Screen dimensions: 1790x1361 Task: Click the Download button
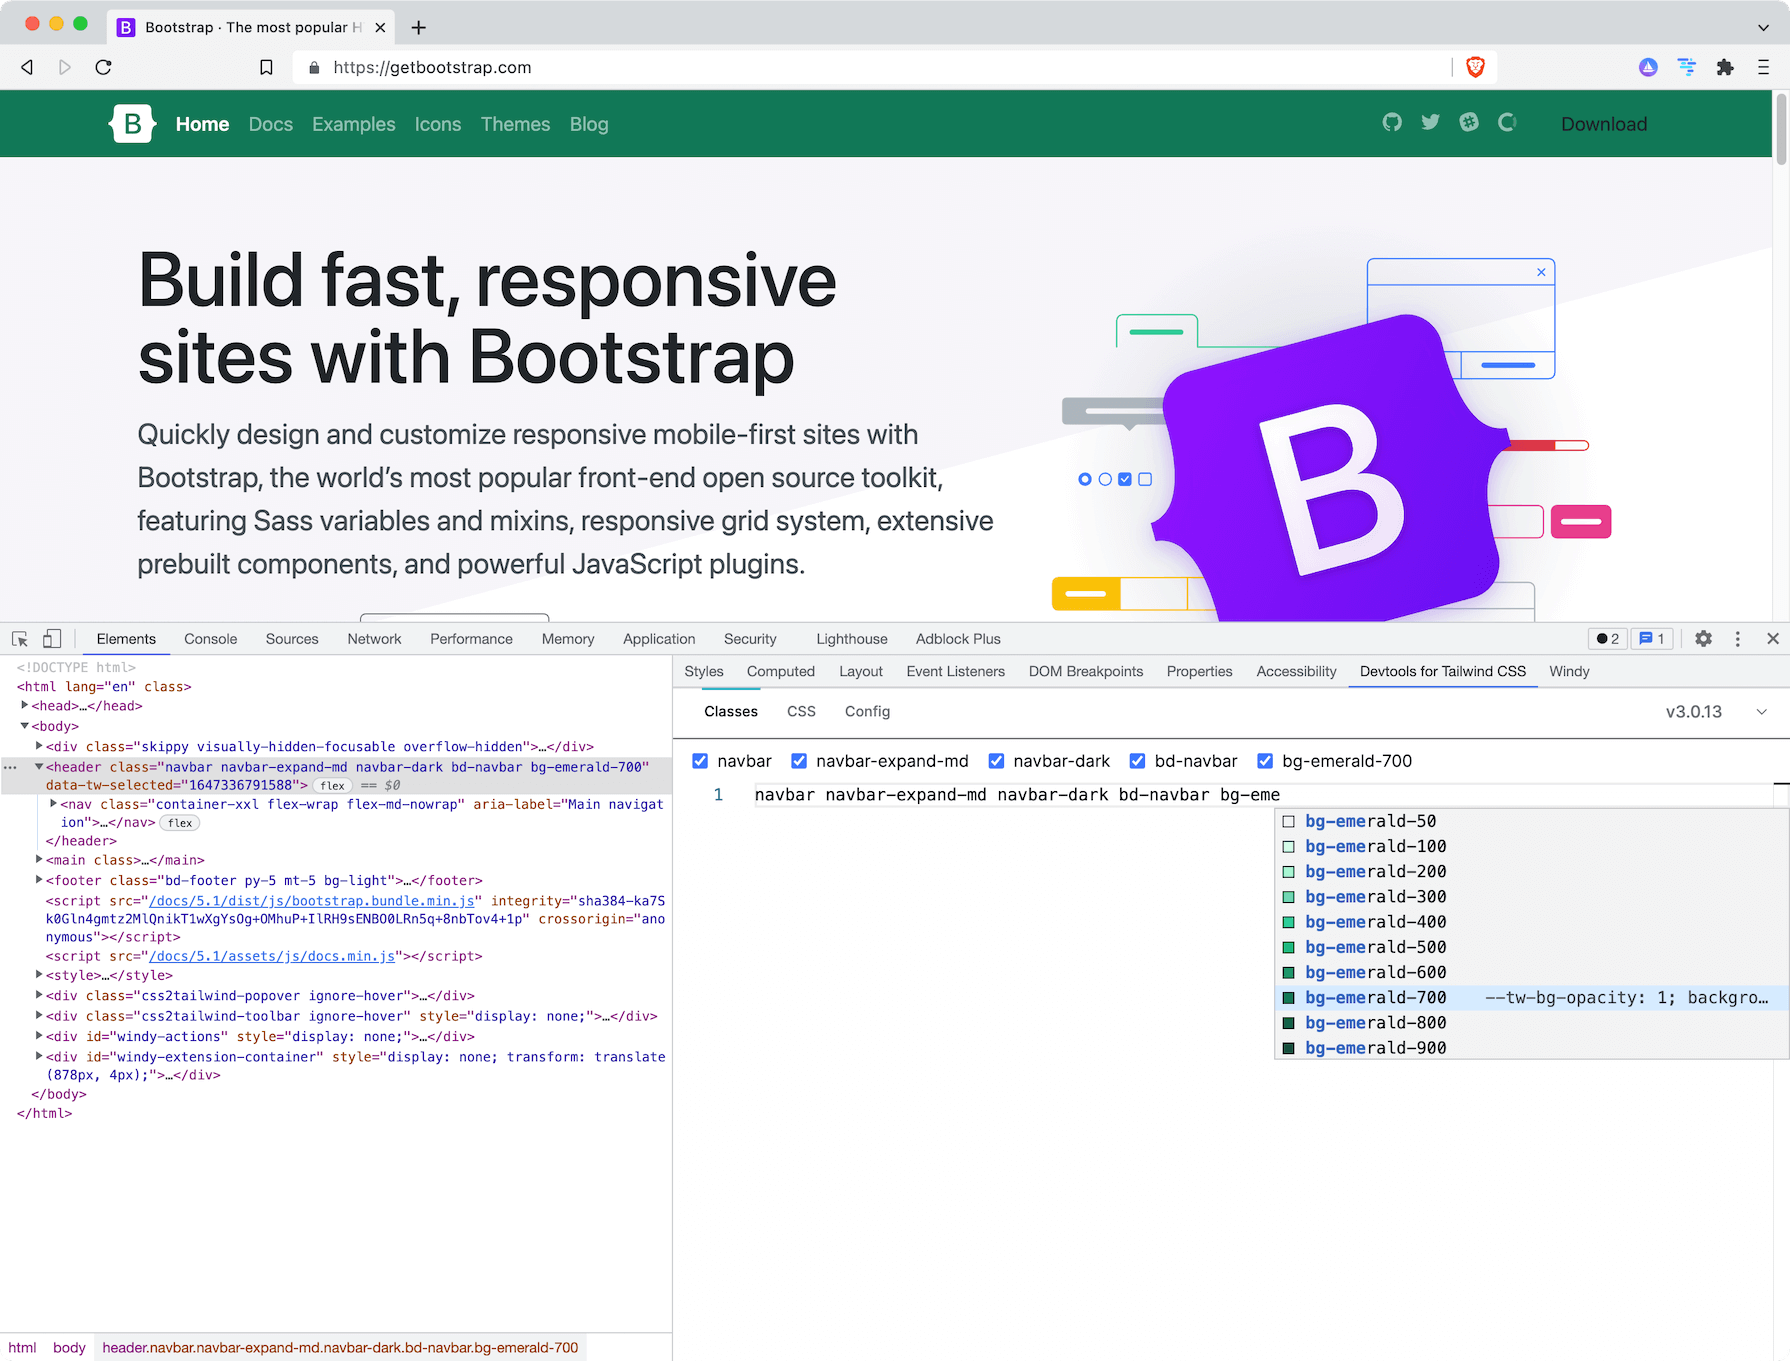pyautogui.click(x=1604, y=124)
